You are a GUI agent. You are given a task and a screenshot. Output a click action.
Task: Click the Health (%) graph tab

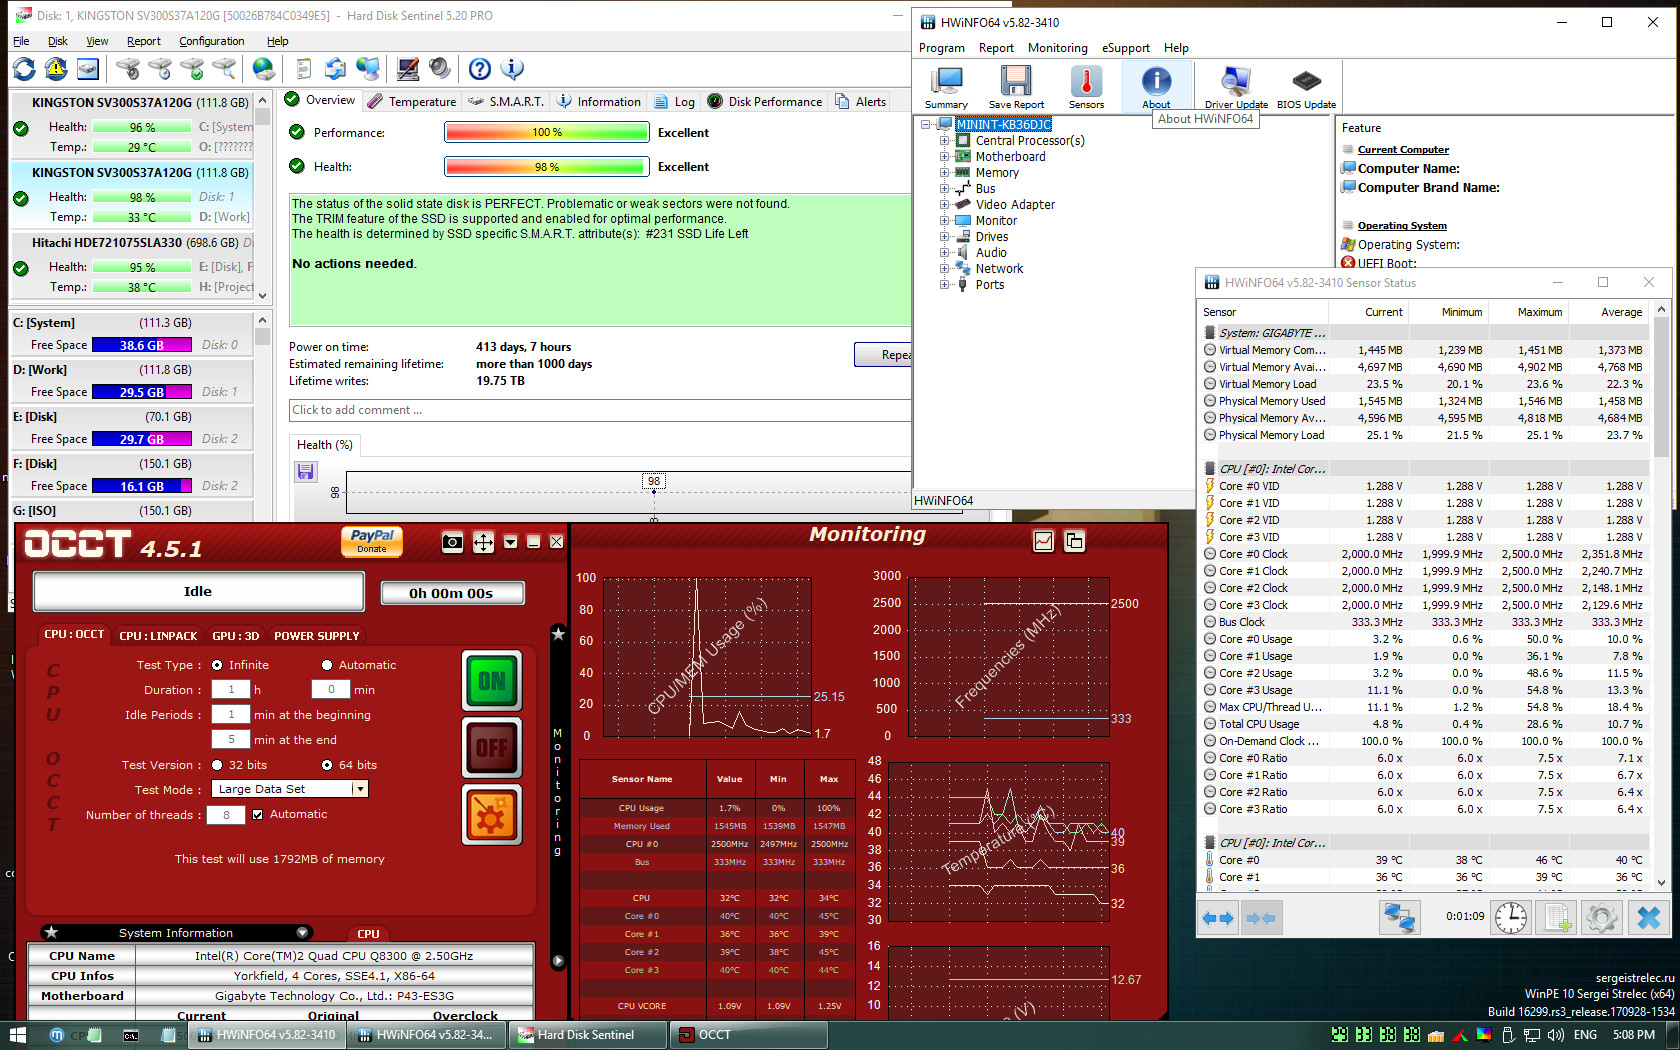point(324,445)
